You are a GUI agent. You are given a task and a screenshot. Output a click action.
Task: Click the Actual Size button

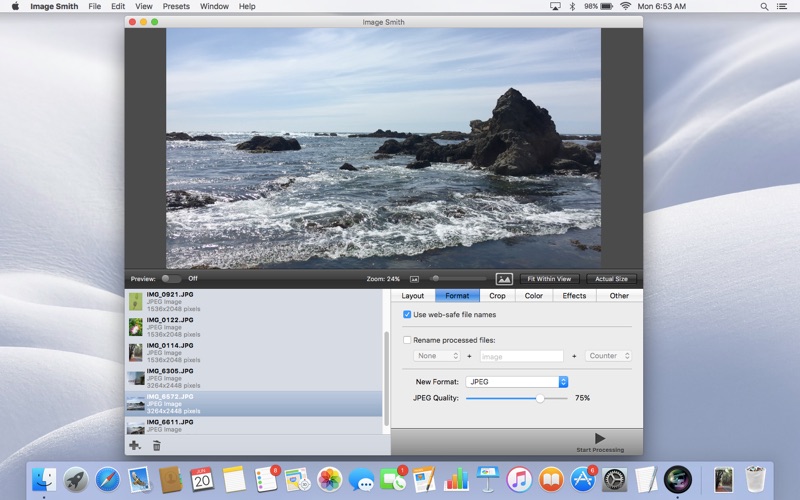point(611,279)
